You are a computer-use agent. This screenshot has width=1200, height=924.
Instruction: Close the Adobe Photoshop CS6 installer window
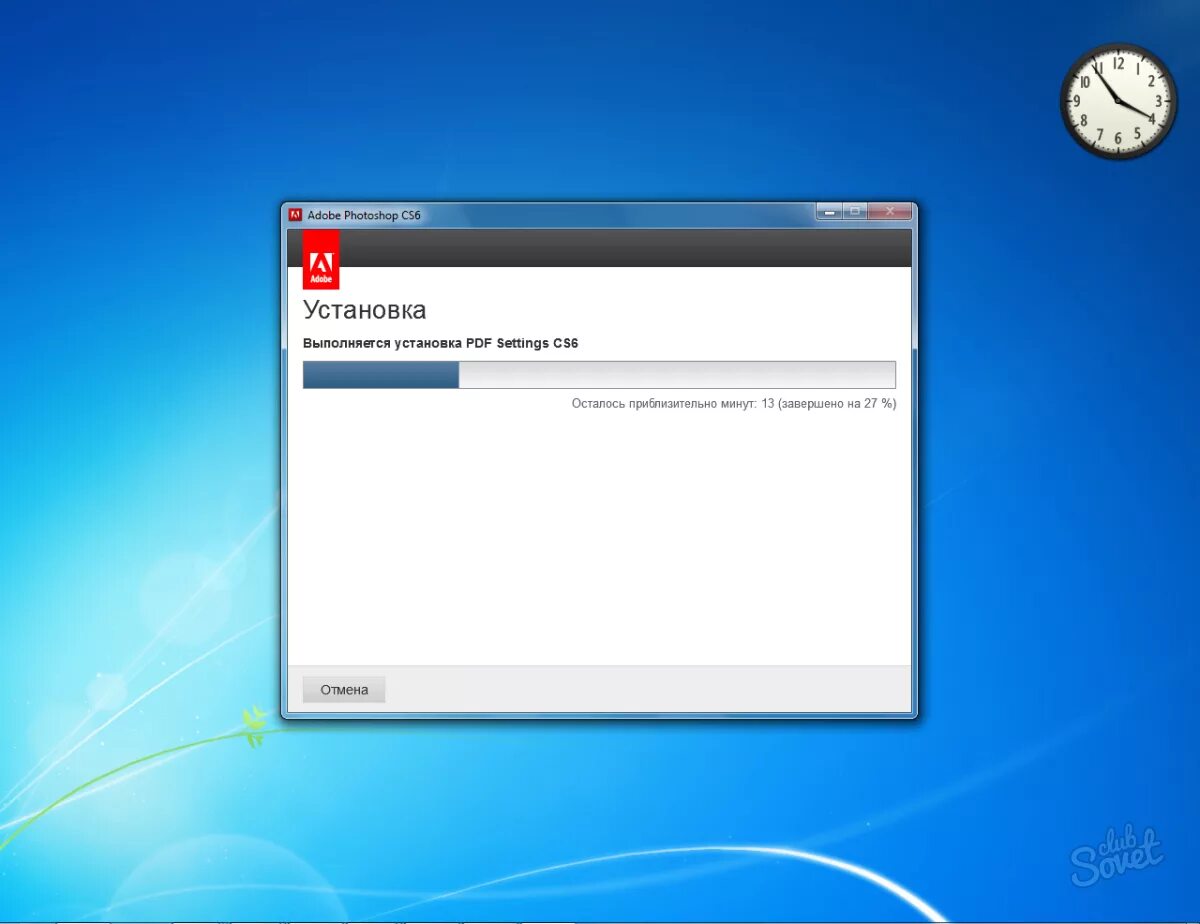889,211
